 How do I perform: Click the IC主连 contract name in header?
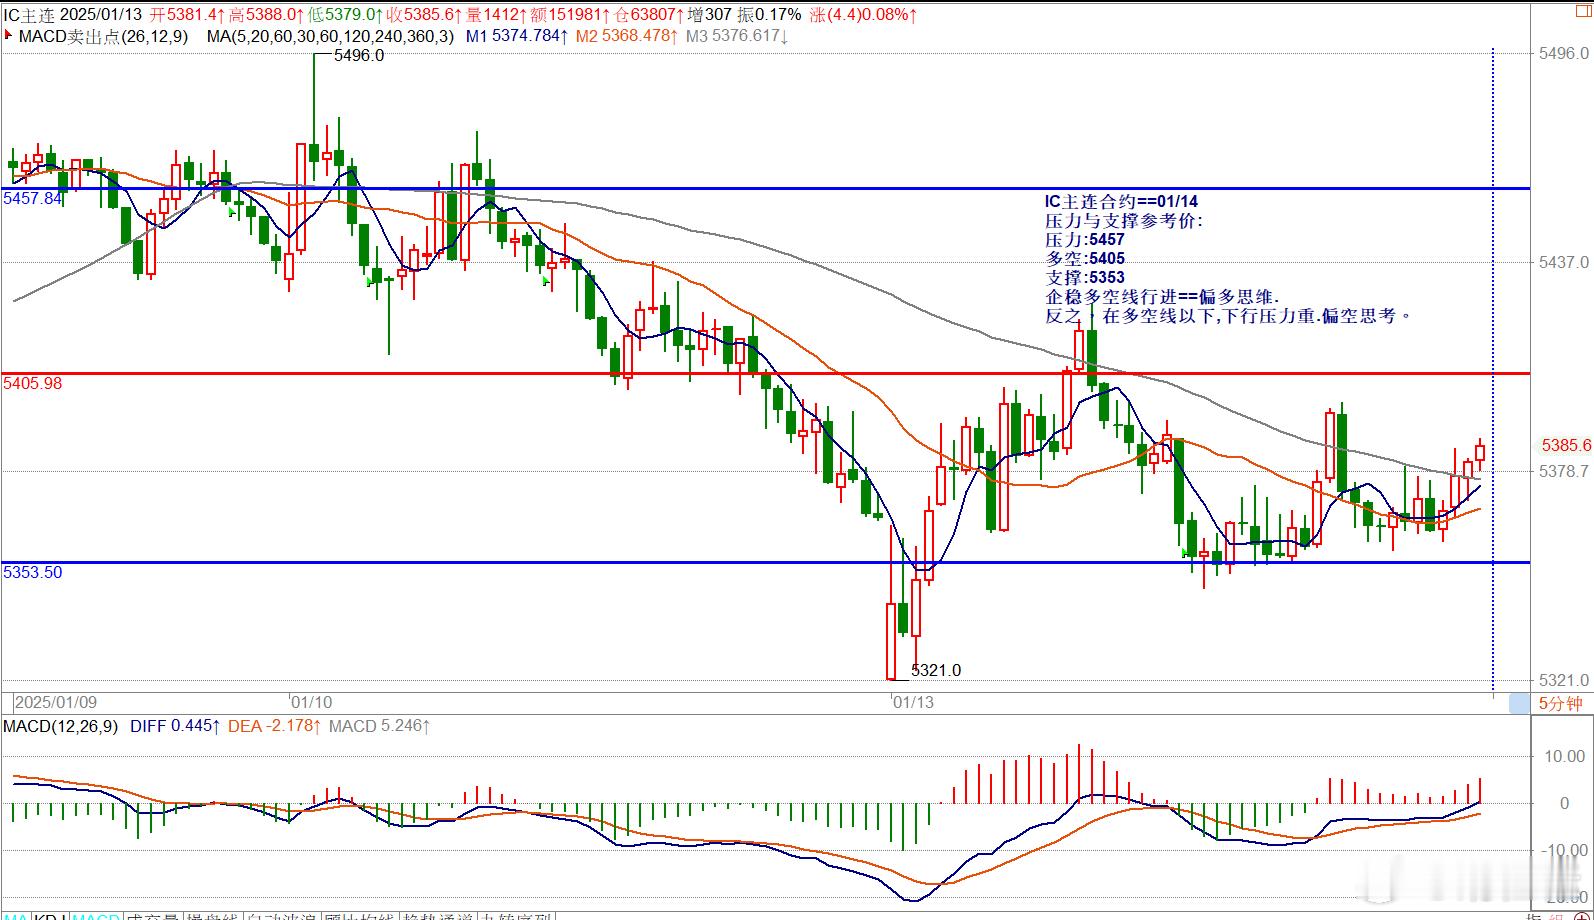[29, 15]
